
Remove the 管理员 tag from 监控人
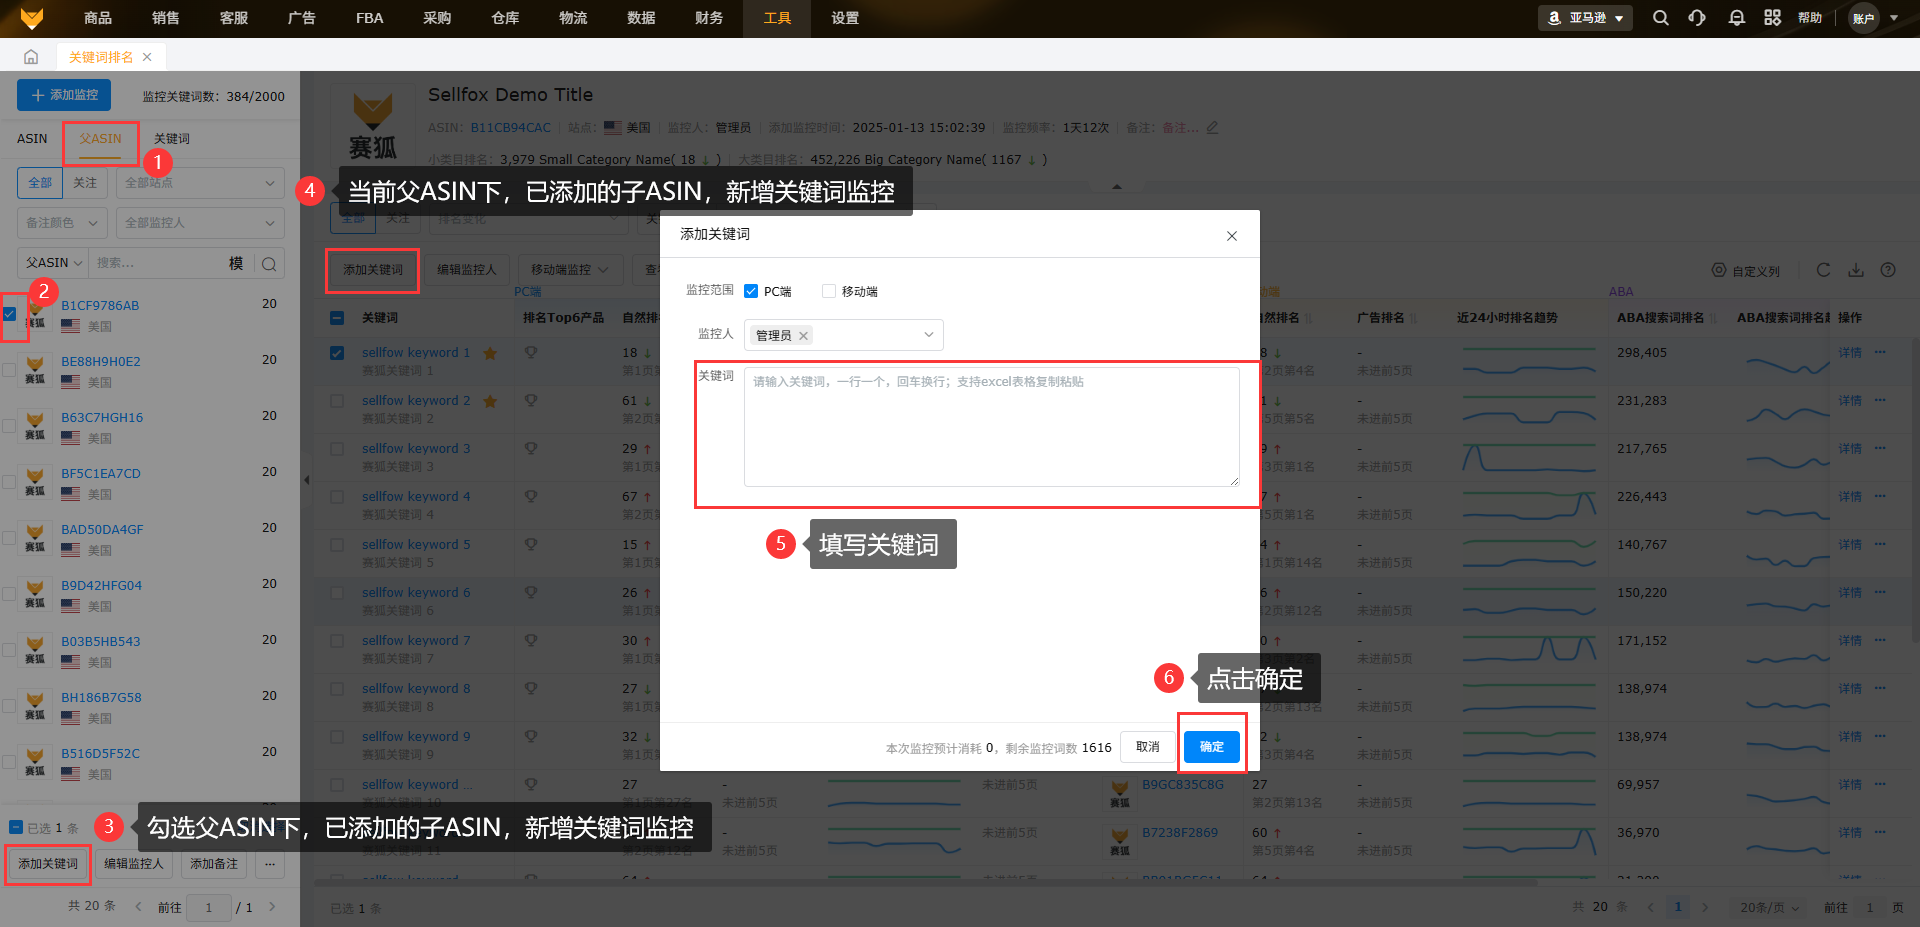click(803, 336)
